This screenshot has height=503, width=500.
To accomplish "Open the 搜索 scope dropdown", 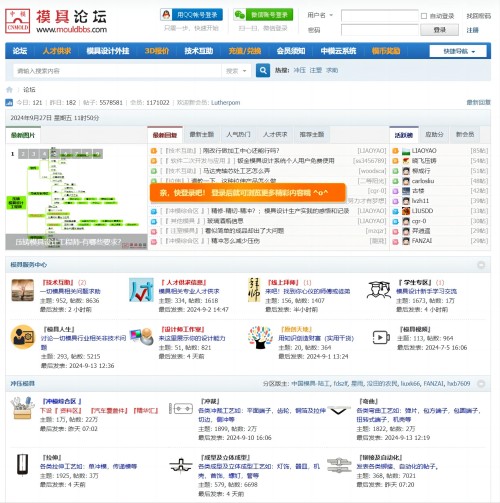I will click(236, 71).
